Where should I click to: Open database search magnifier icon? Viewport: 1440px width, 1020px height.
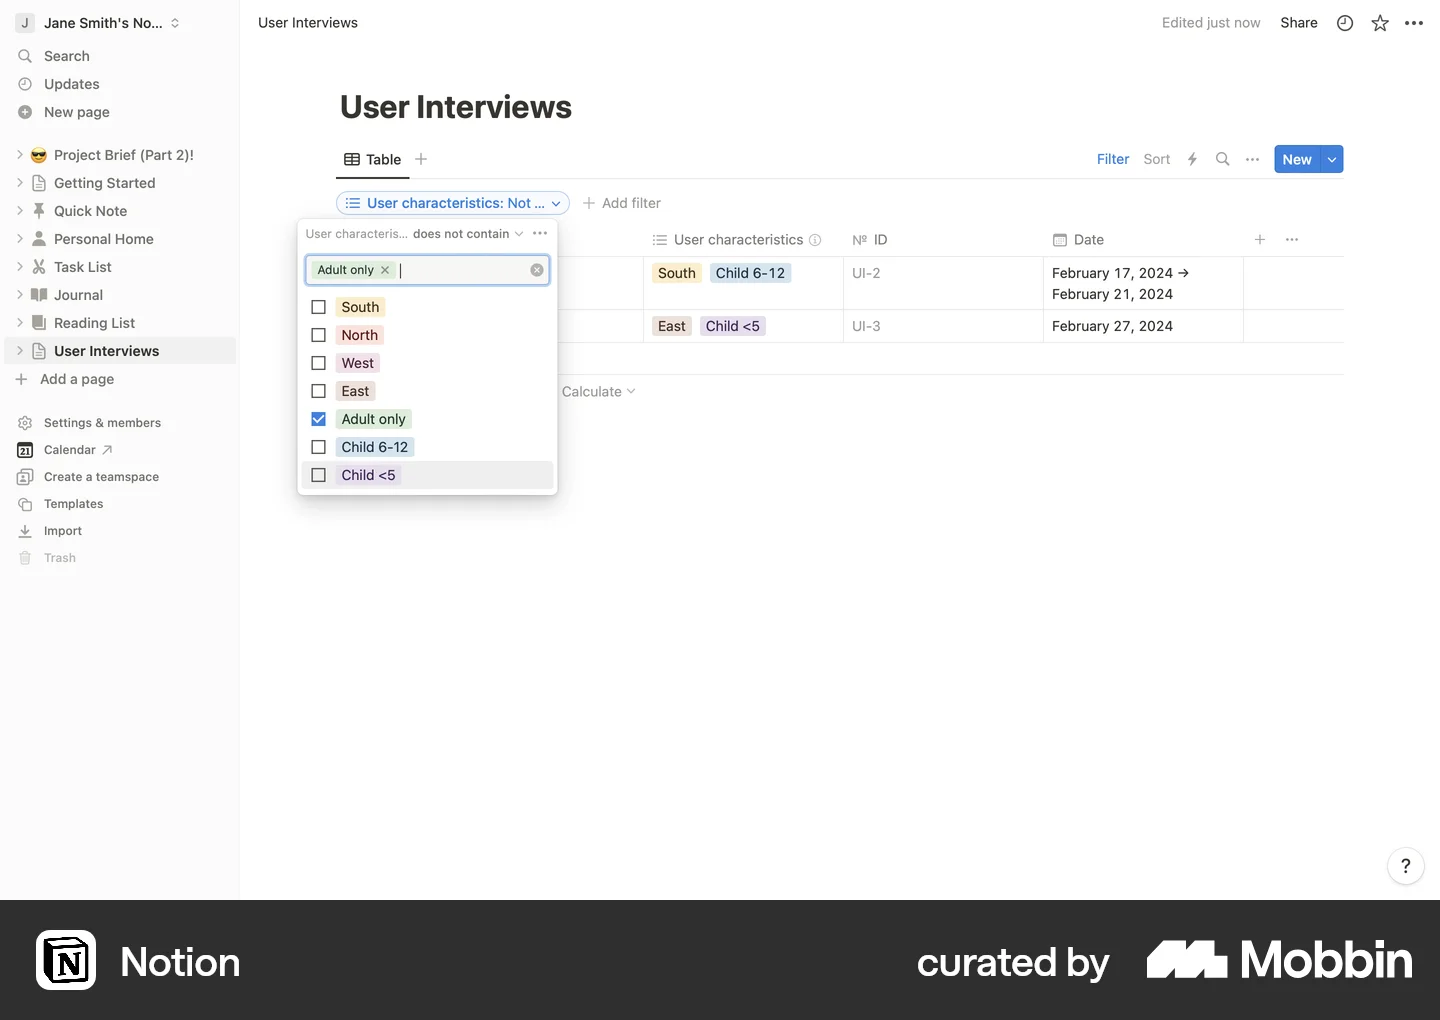tap(1222, 159)
